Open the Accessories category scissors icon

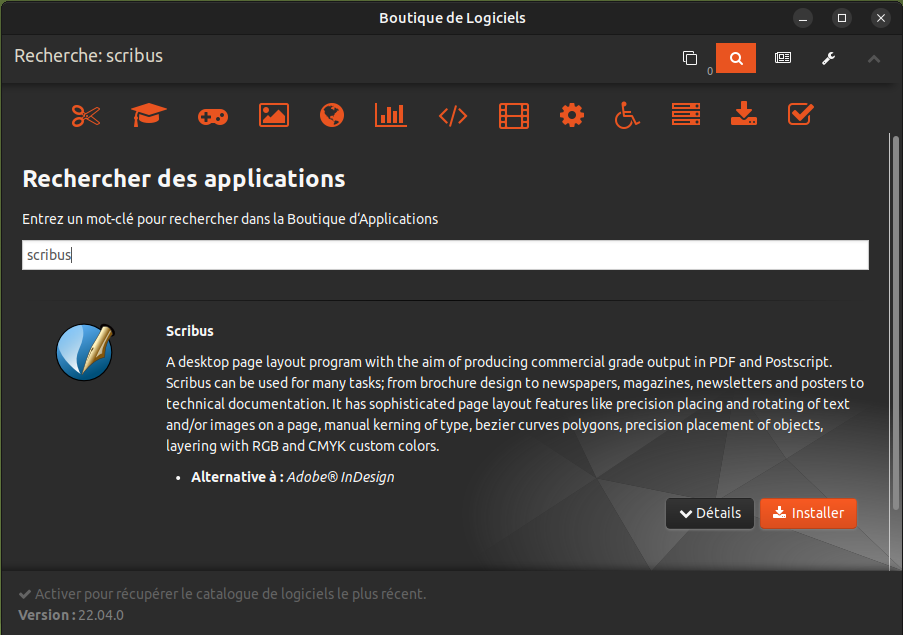(x=86, y=116)
